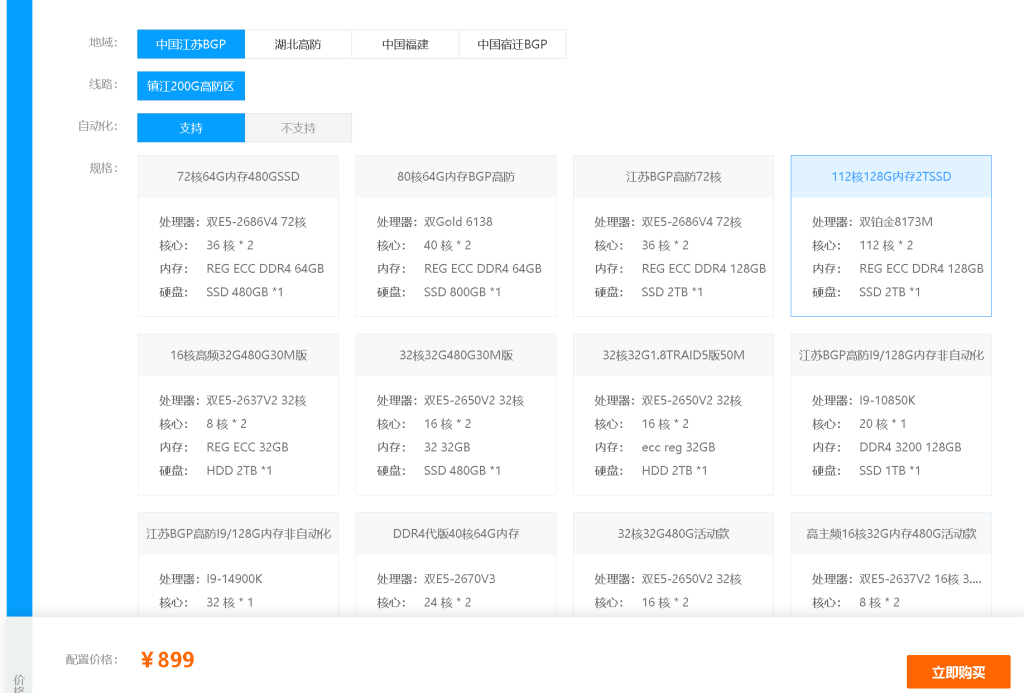Image resolution: width=1024 pixels, height=693 pixels.
Task: Choose the 16核高频32G480G30M版 plan
Action: [x=238, y=415]
